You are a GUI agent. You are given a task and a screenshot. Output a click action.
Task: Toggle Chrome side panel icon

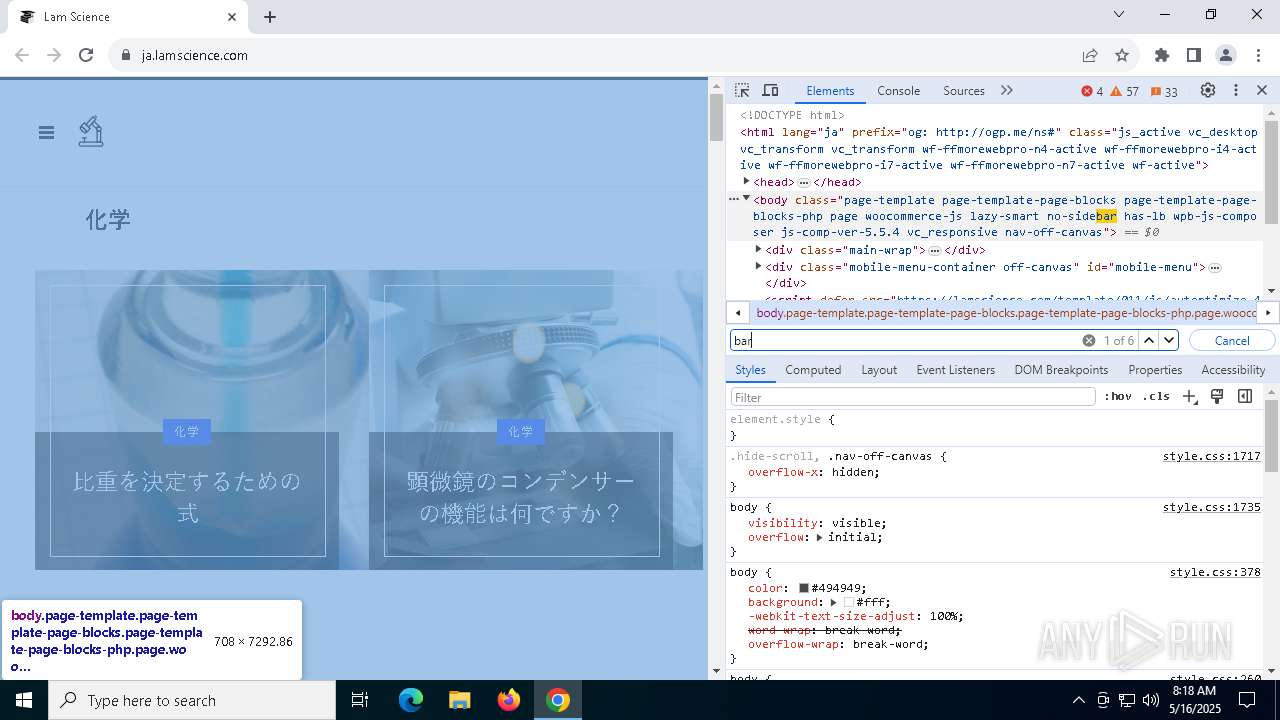pos(1193,55)
